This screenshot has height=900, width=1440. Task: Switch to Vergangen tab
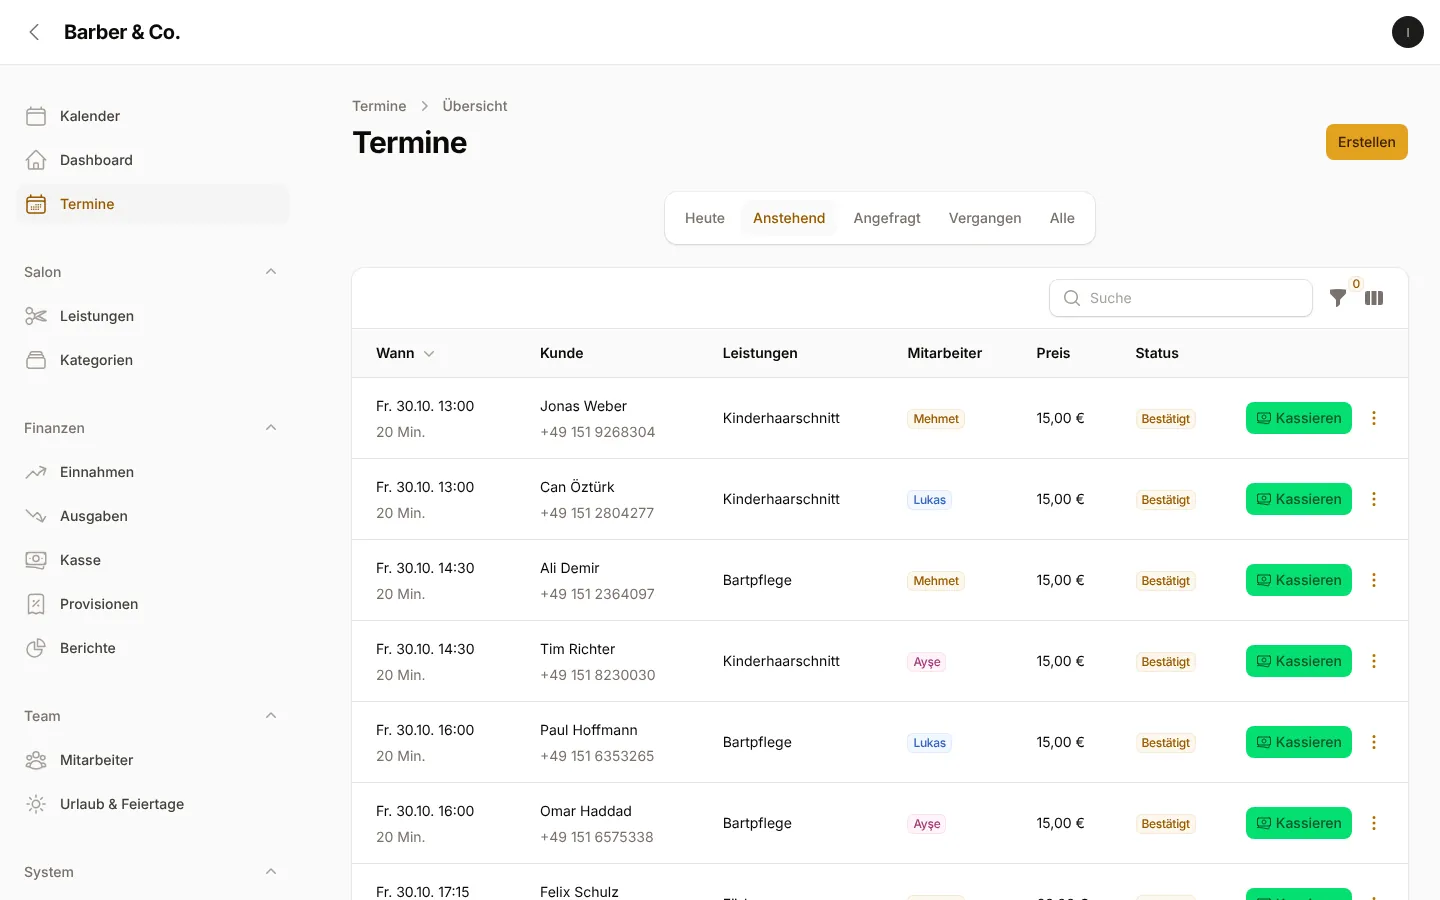tap(985, 218)
